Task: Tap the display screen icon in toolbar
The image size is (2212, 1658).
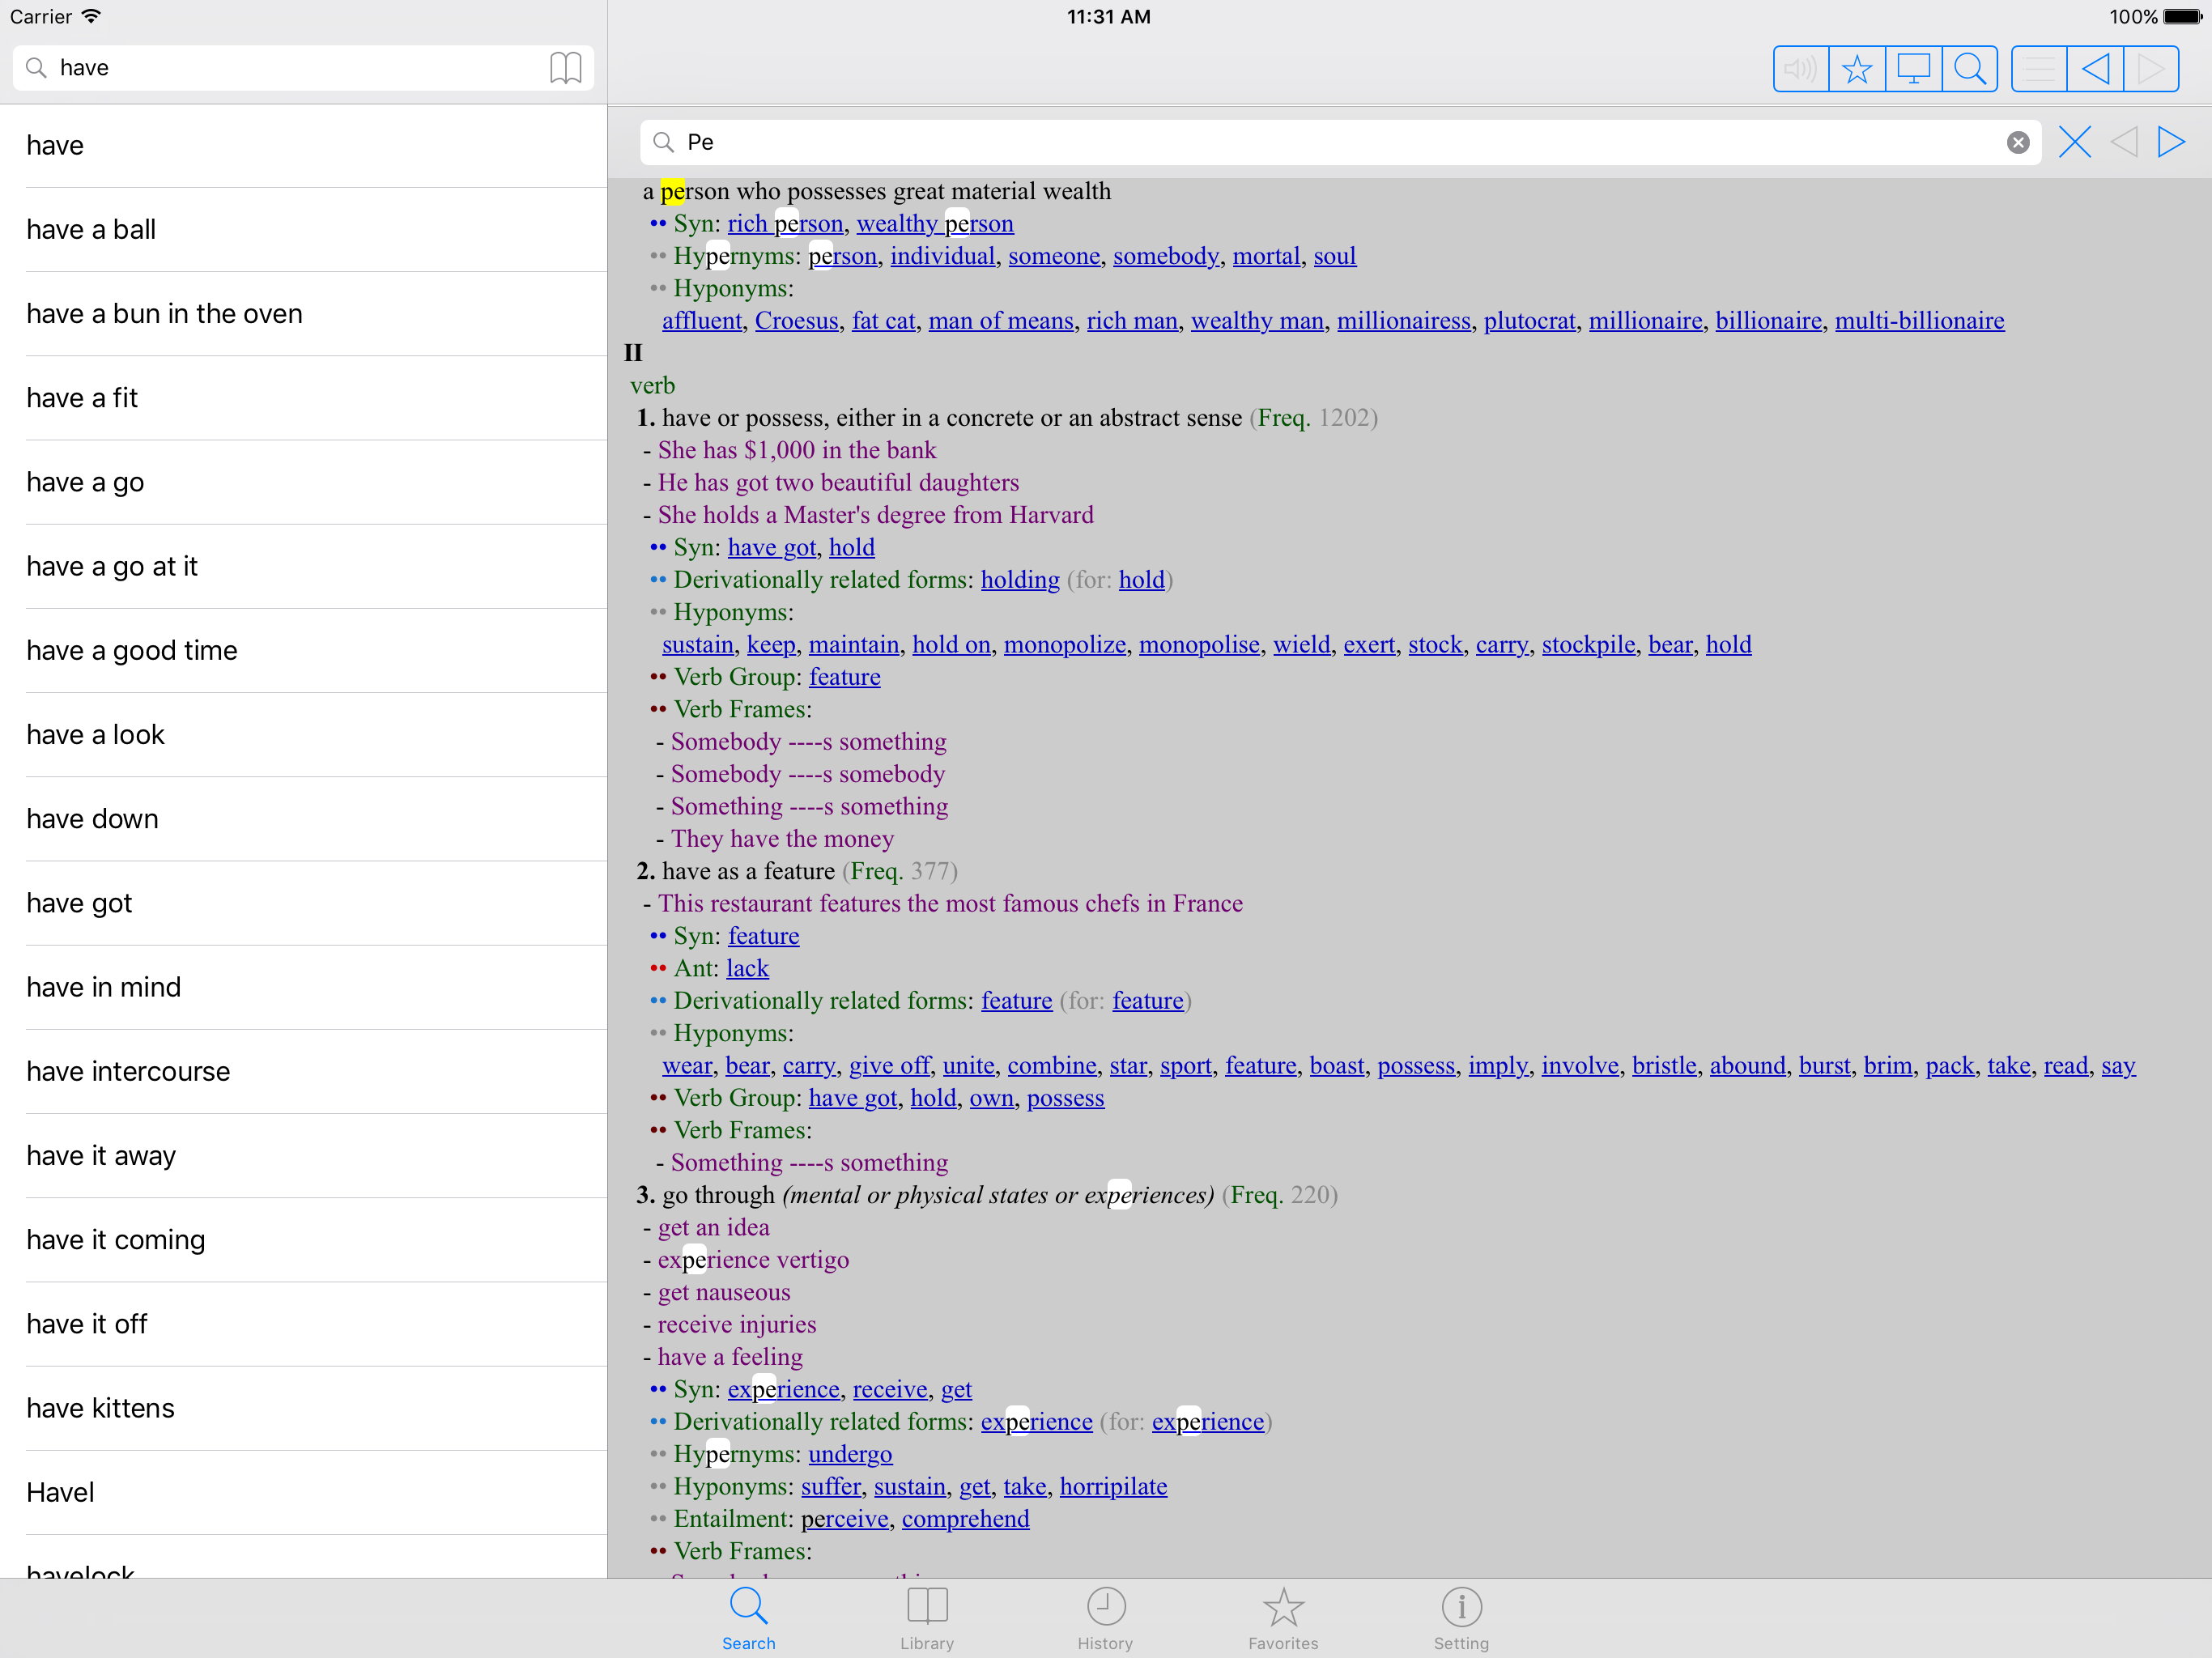Action: point(1913,69)
